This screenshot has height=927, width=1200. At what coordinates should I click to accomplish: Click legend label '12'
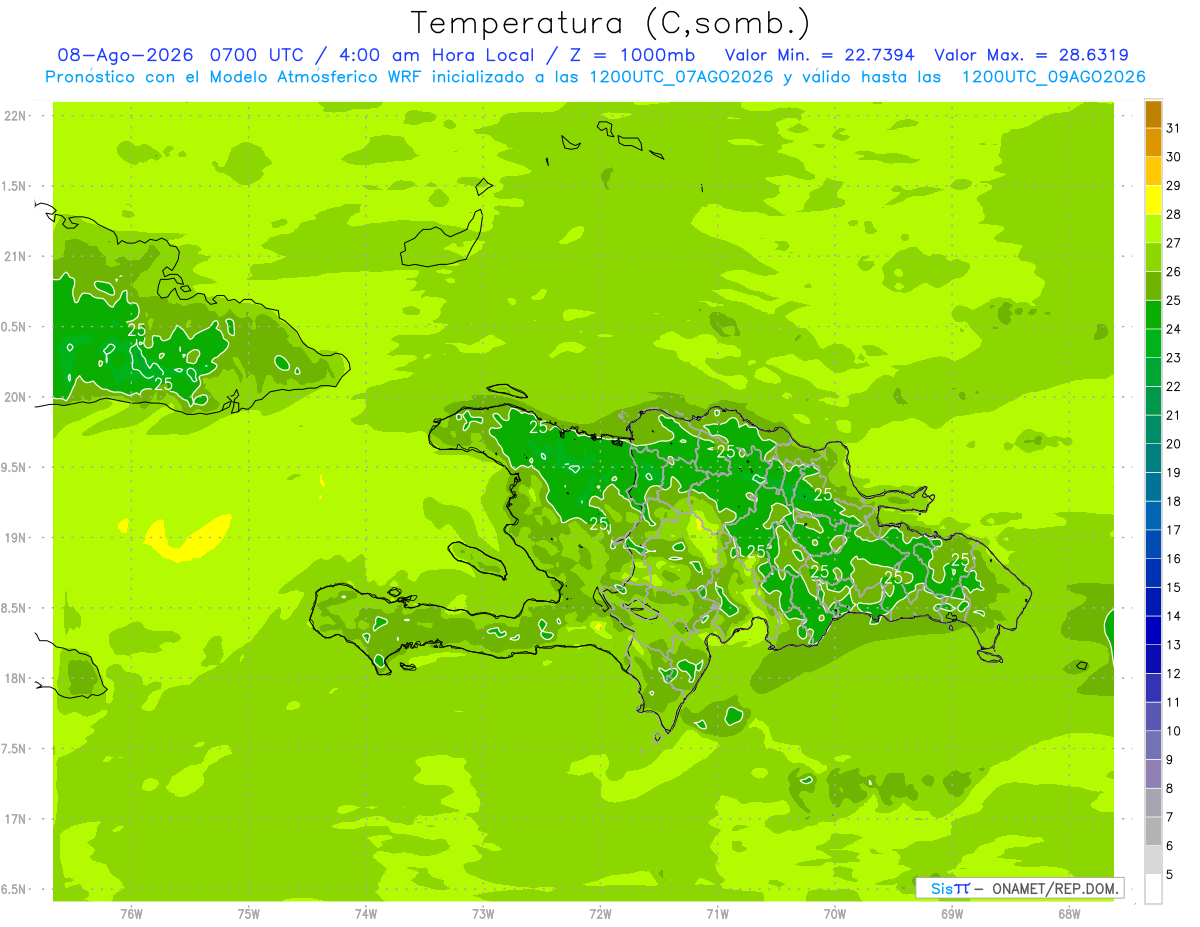1174,674
